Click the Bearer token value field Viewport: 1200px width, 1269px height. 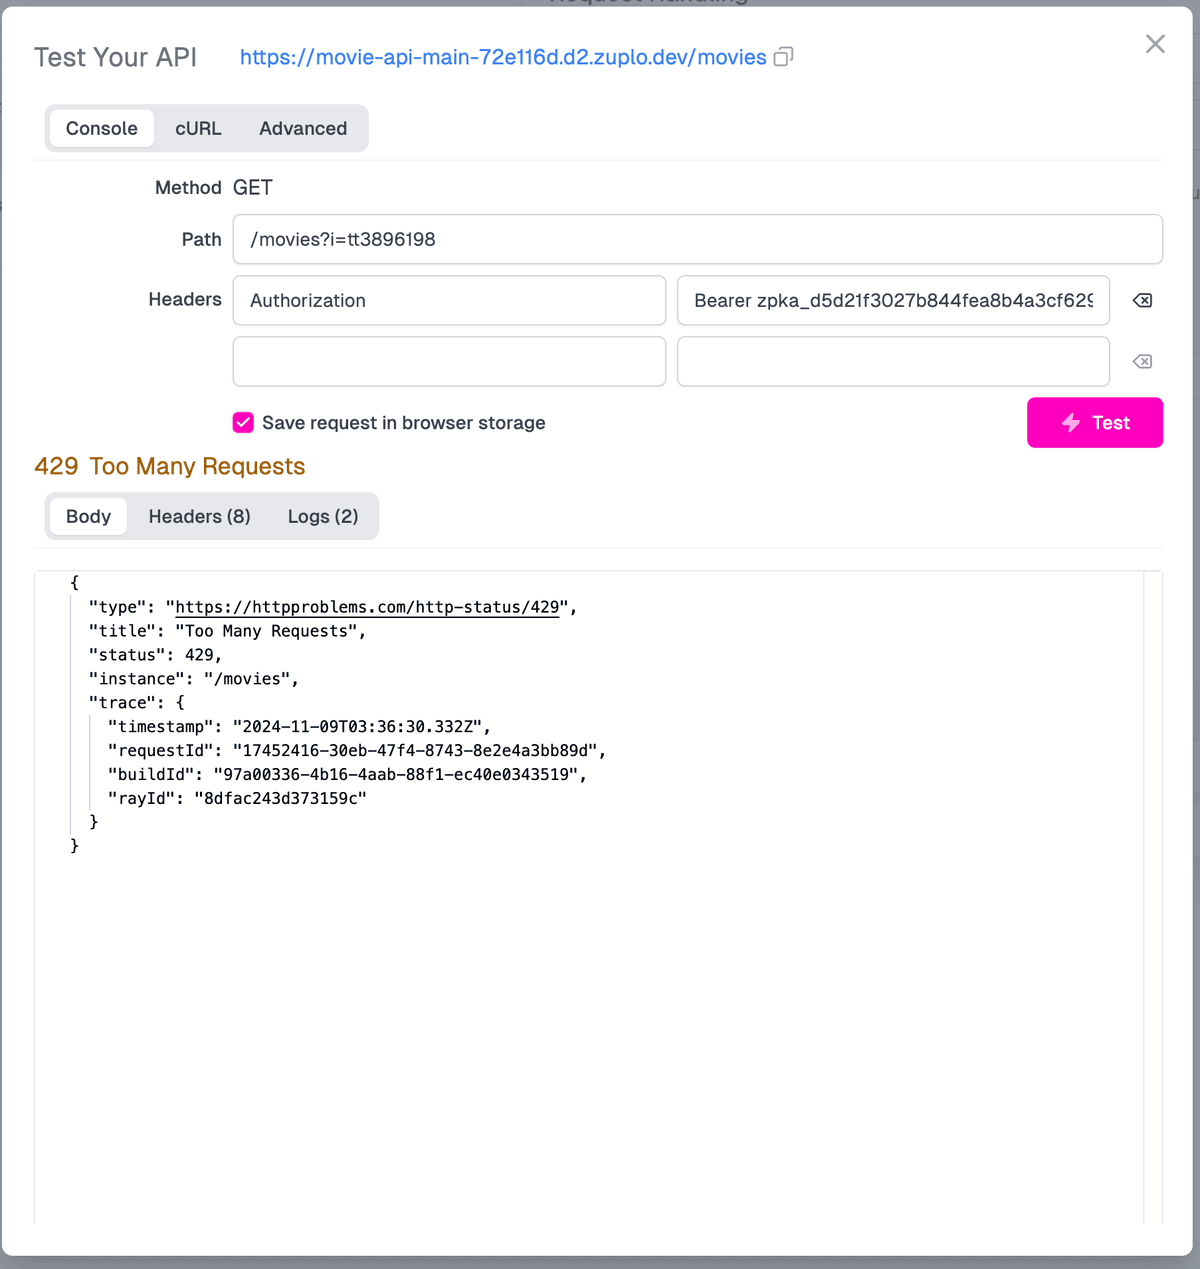click(x=893, y=300)
